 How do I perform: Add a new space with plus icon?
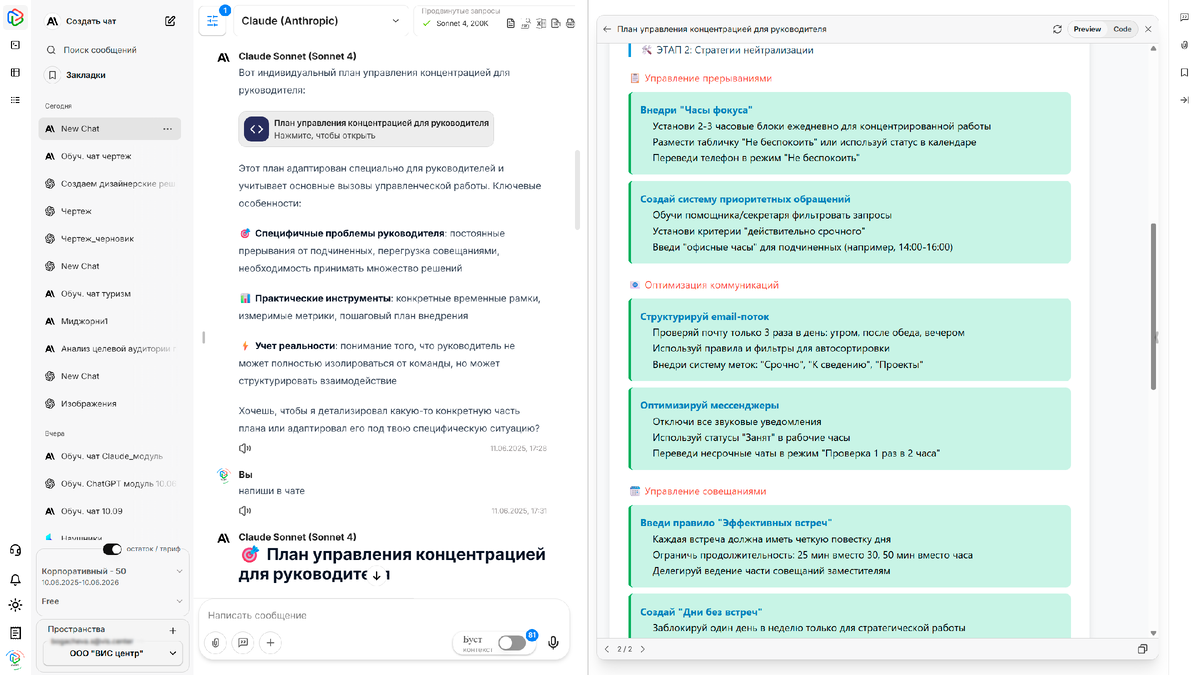pyautogui.click(x=173, y=630)
